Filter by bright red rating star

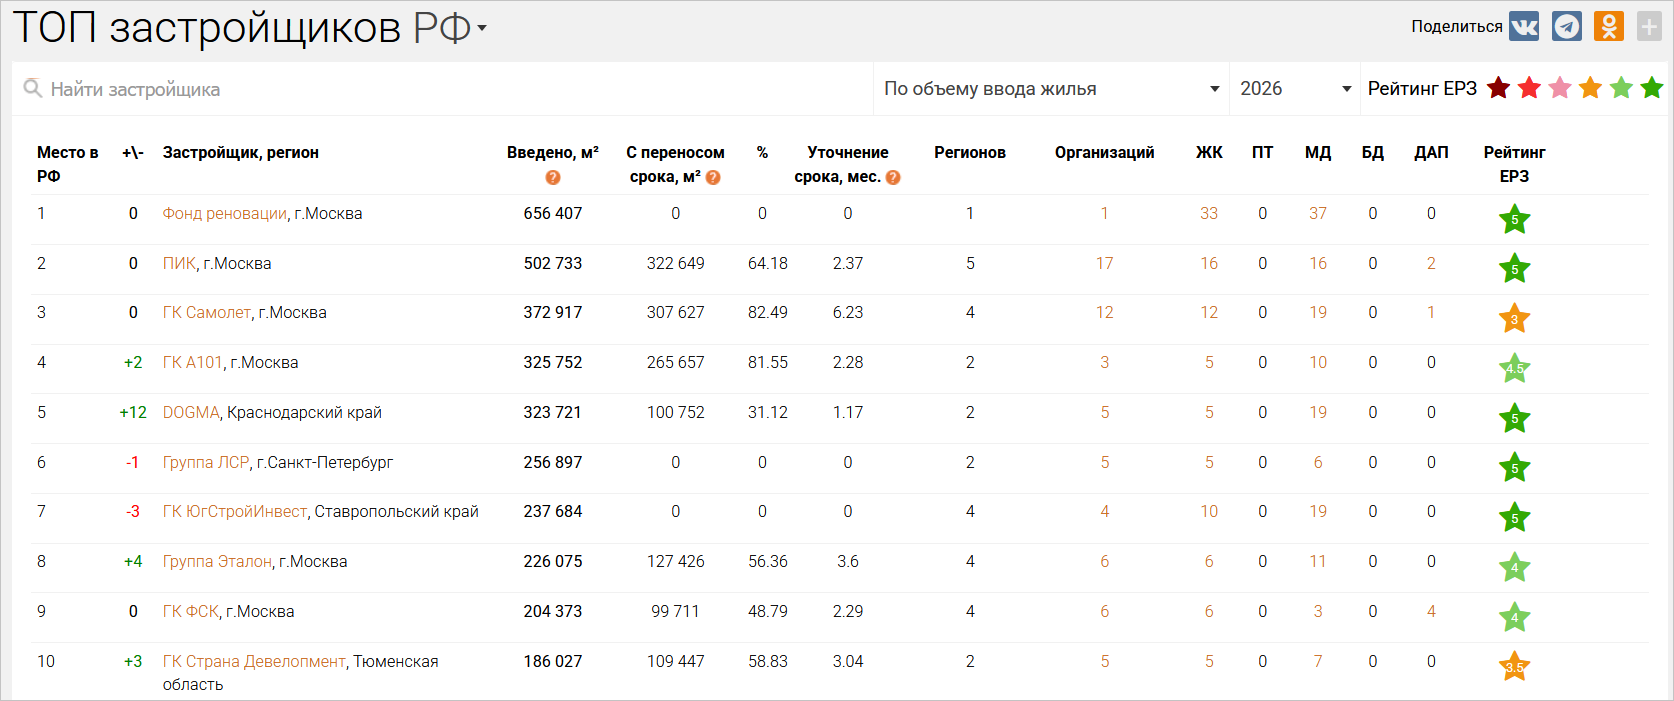point(1529,88)
